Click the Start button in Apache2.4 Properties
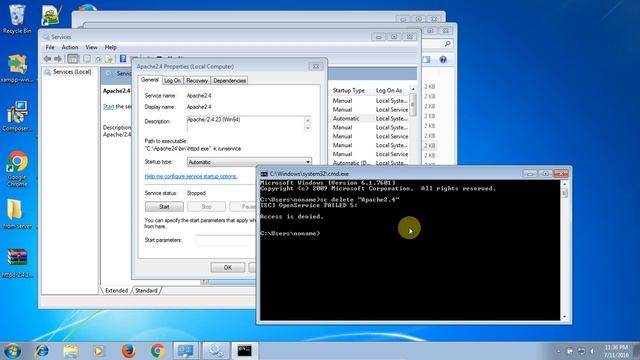The height and width of the screenshot is (360, 640). (164, 207)
